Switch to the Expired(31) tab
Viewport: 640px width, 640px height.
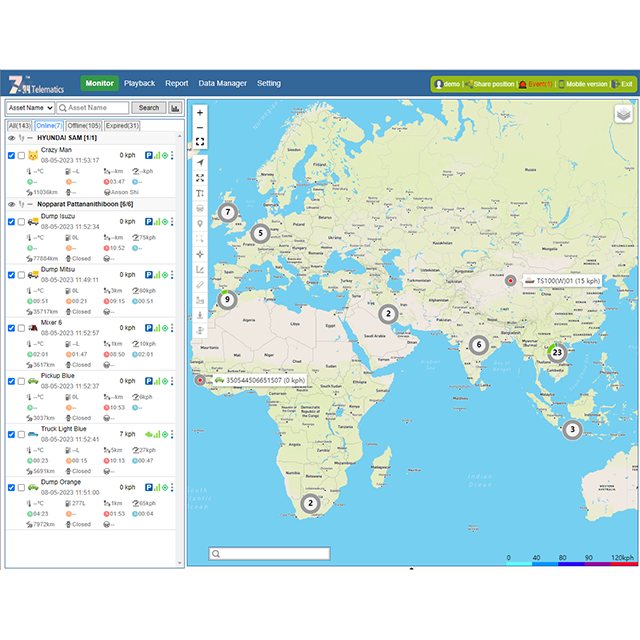pos(122,126)
